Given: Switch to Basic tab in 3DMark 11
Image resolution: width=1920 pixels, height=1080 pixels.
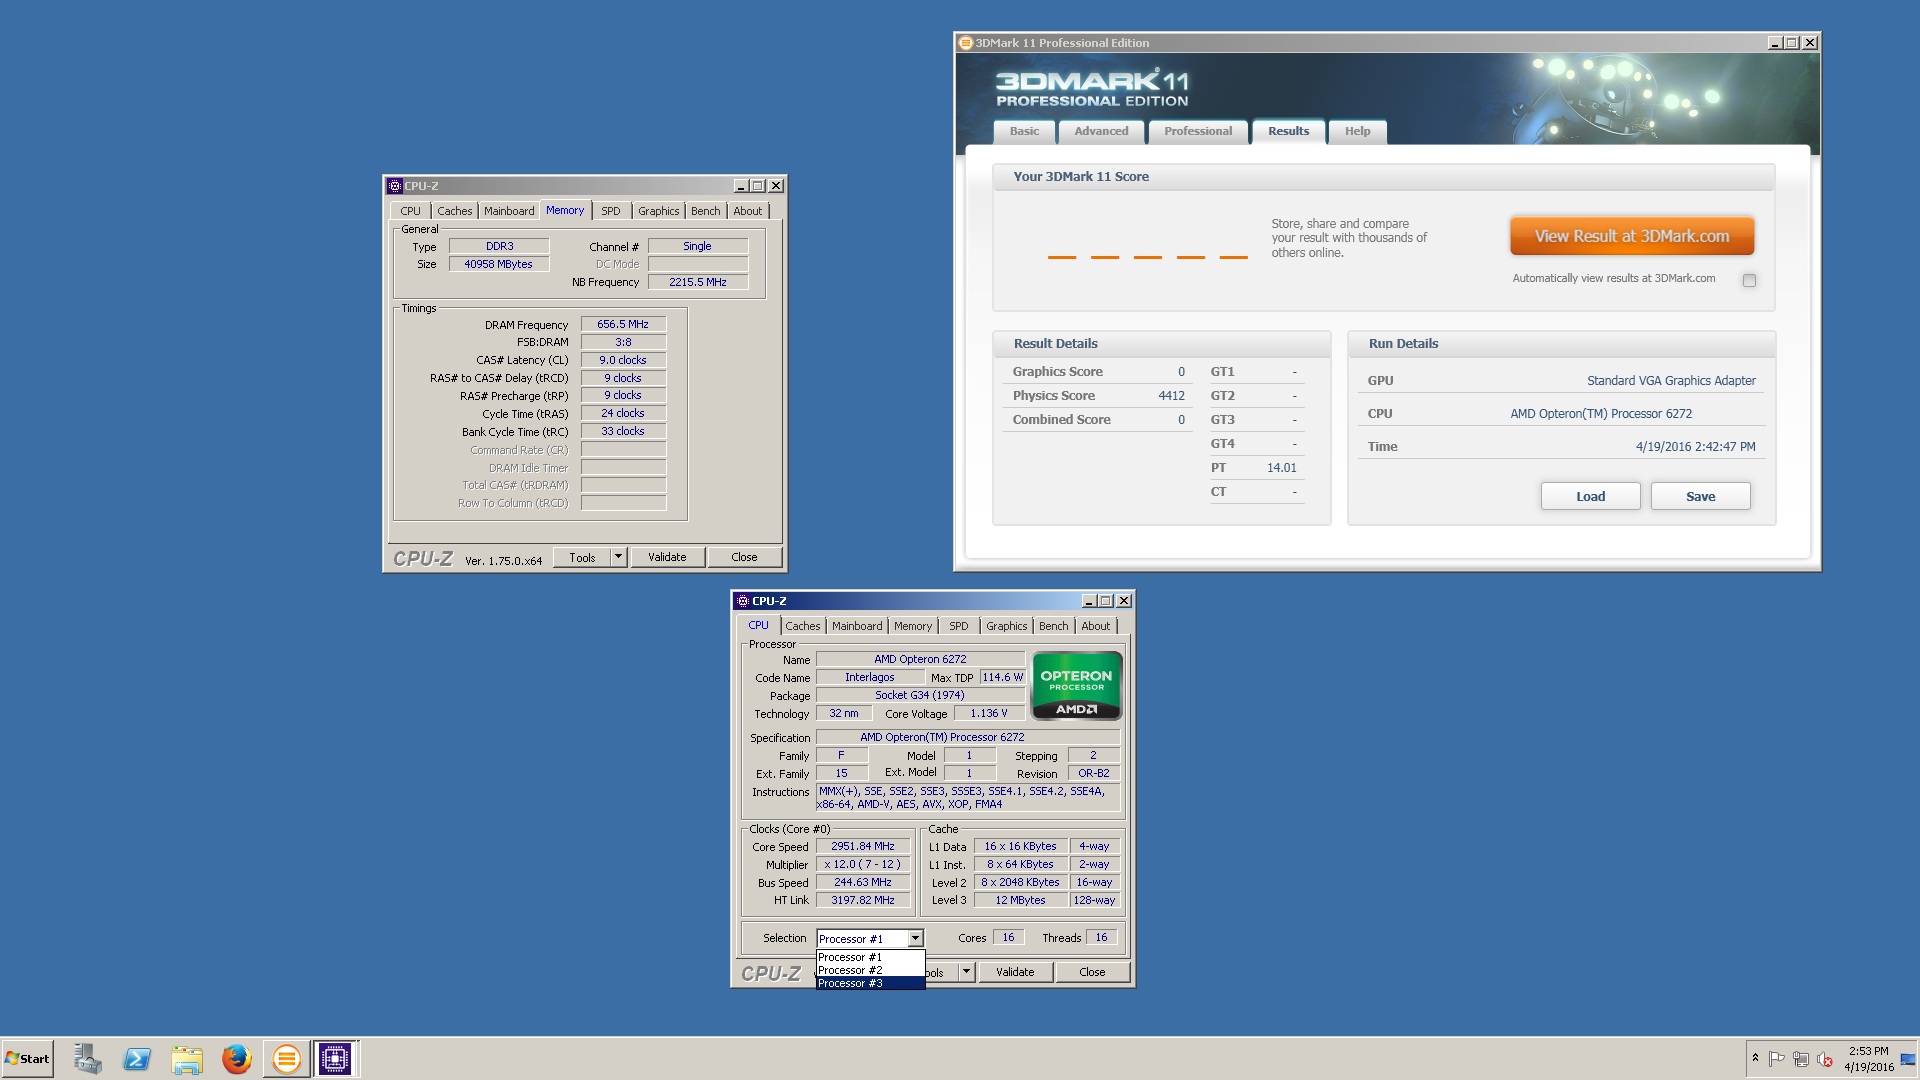Looking at the screenshot, I should pyautogui.click(x=1024, y=131).
